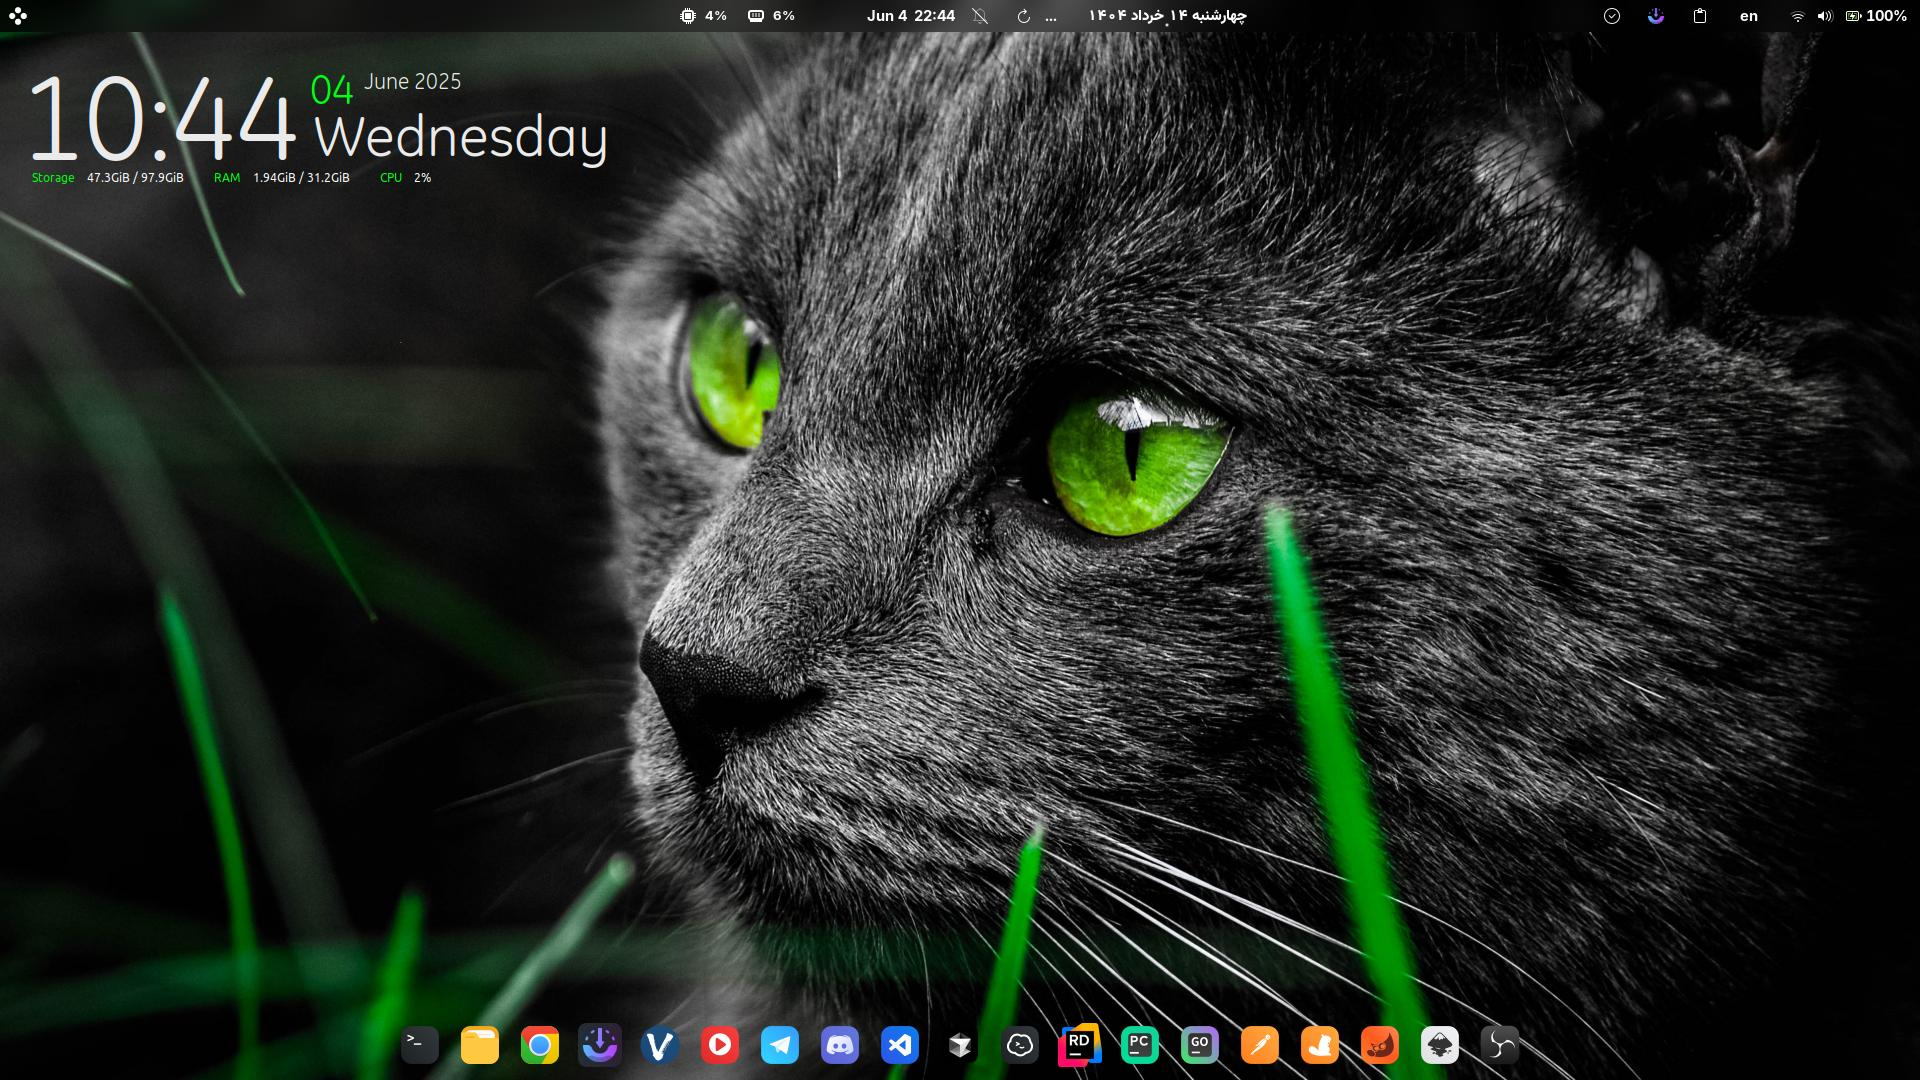Open the Persian calendar date in top bar
The width and height of the screenshot is (1920, 1080).
tap(1167, 16)
